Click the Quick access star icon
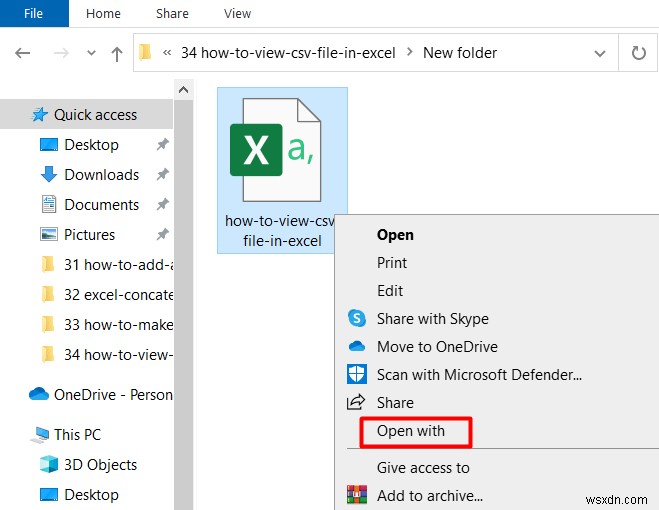 click(x=40, y=114)
